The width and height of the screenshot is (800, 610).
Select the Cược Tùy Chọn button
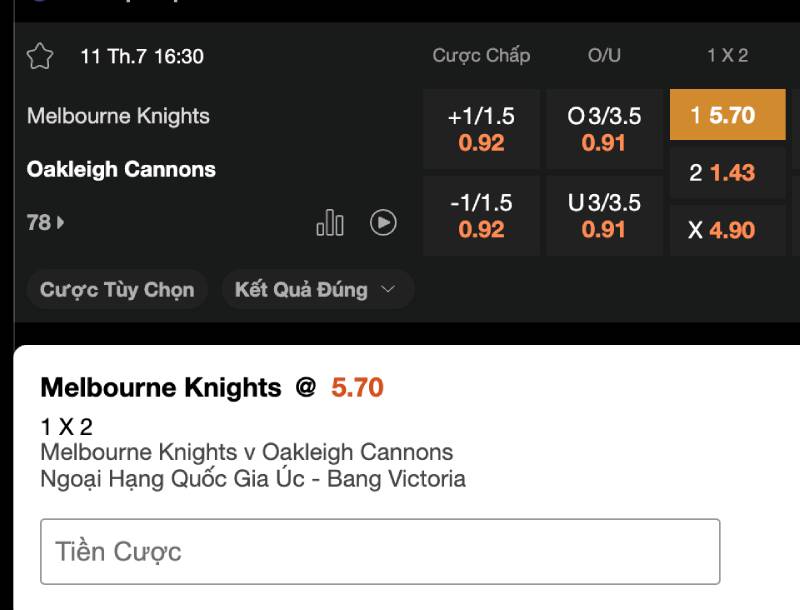117,289
